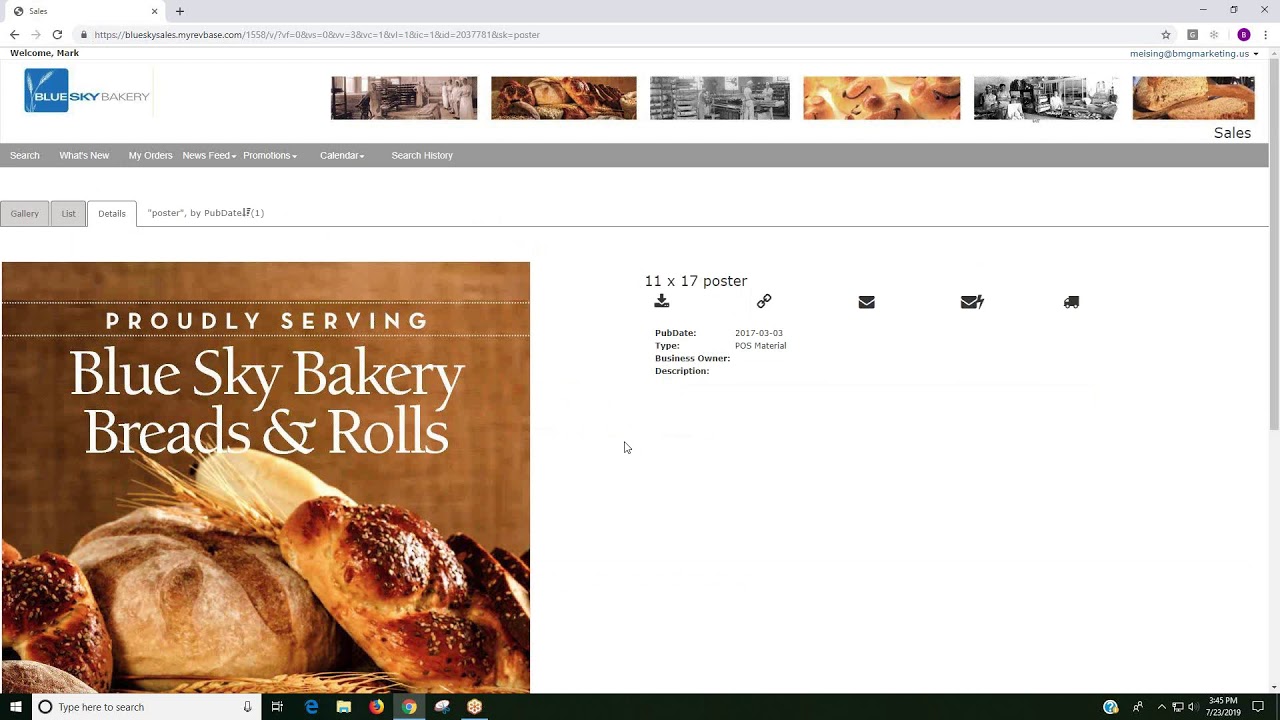Click the quick-send envelope with lightning icon

[x=972, y=302]
